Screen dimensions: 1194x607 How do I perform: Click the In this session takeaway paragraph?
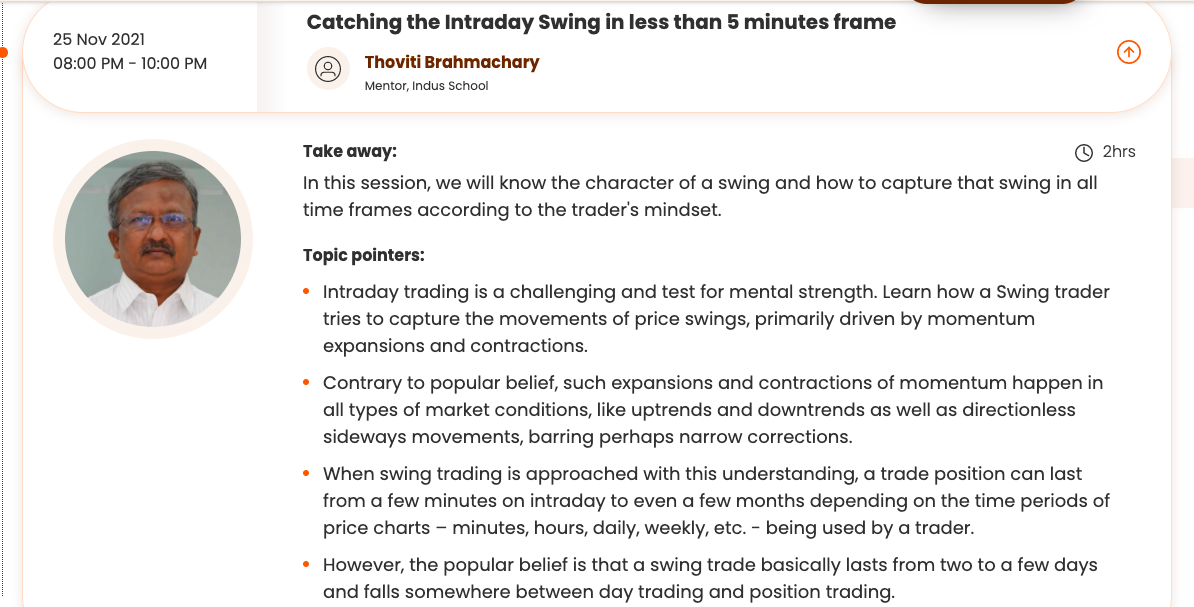tap(699, 196)
